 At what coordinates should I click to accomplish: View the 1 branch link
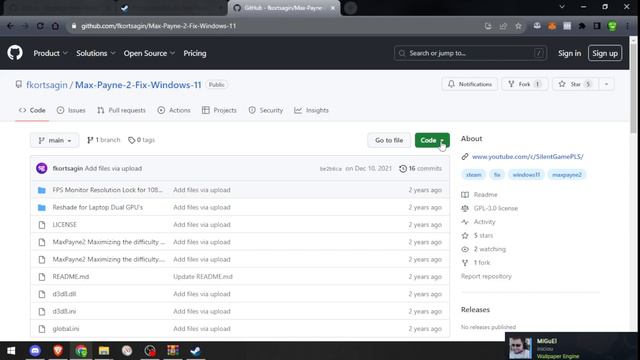(x=104, y=140)
